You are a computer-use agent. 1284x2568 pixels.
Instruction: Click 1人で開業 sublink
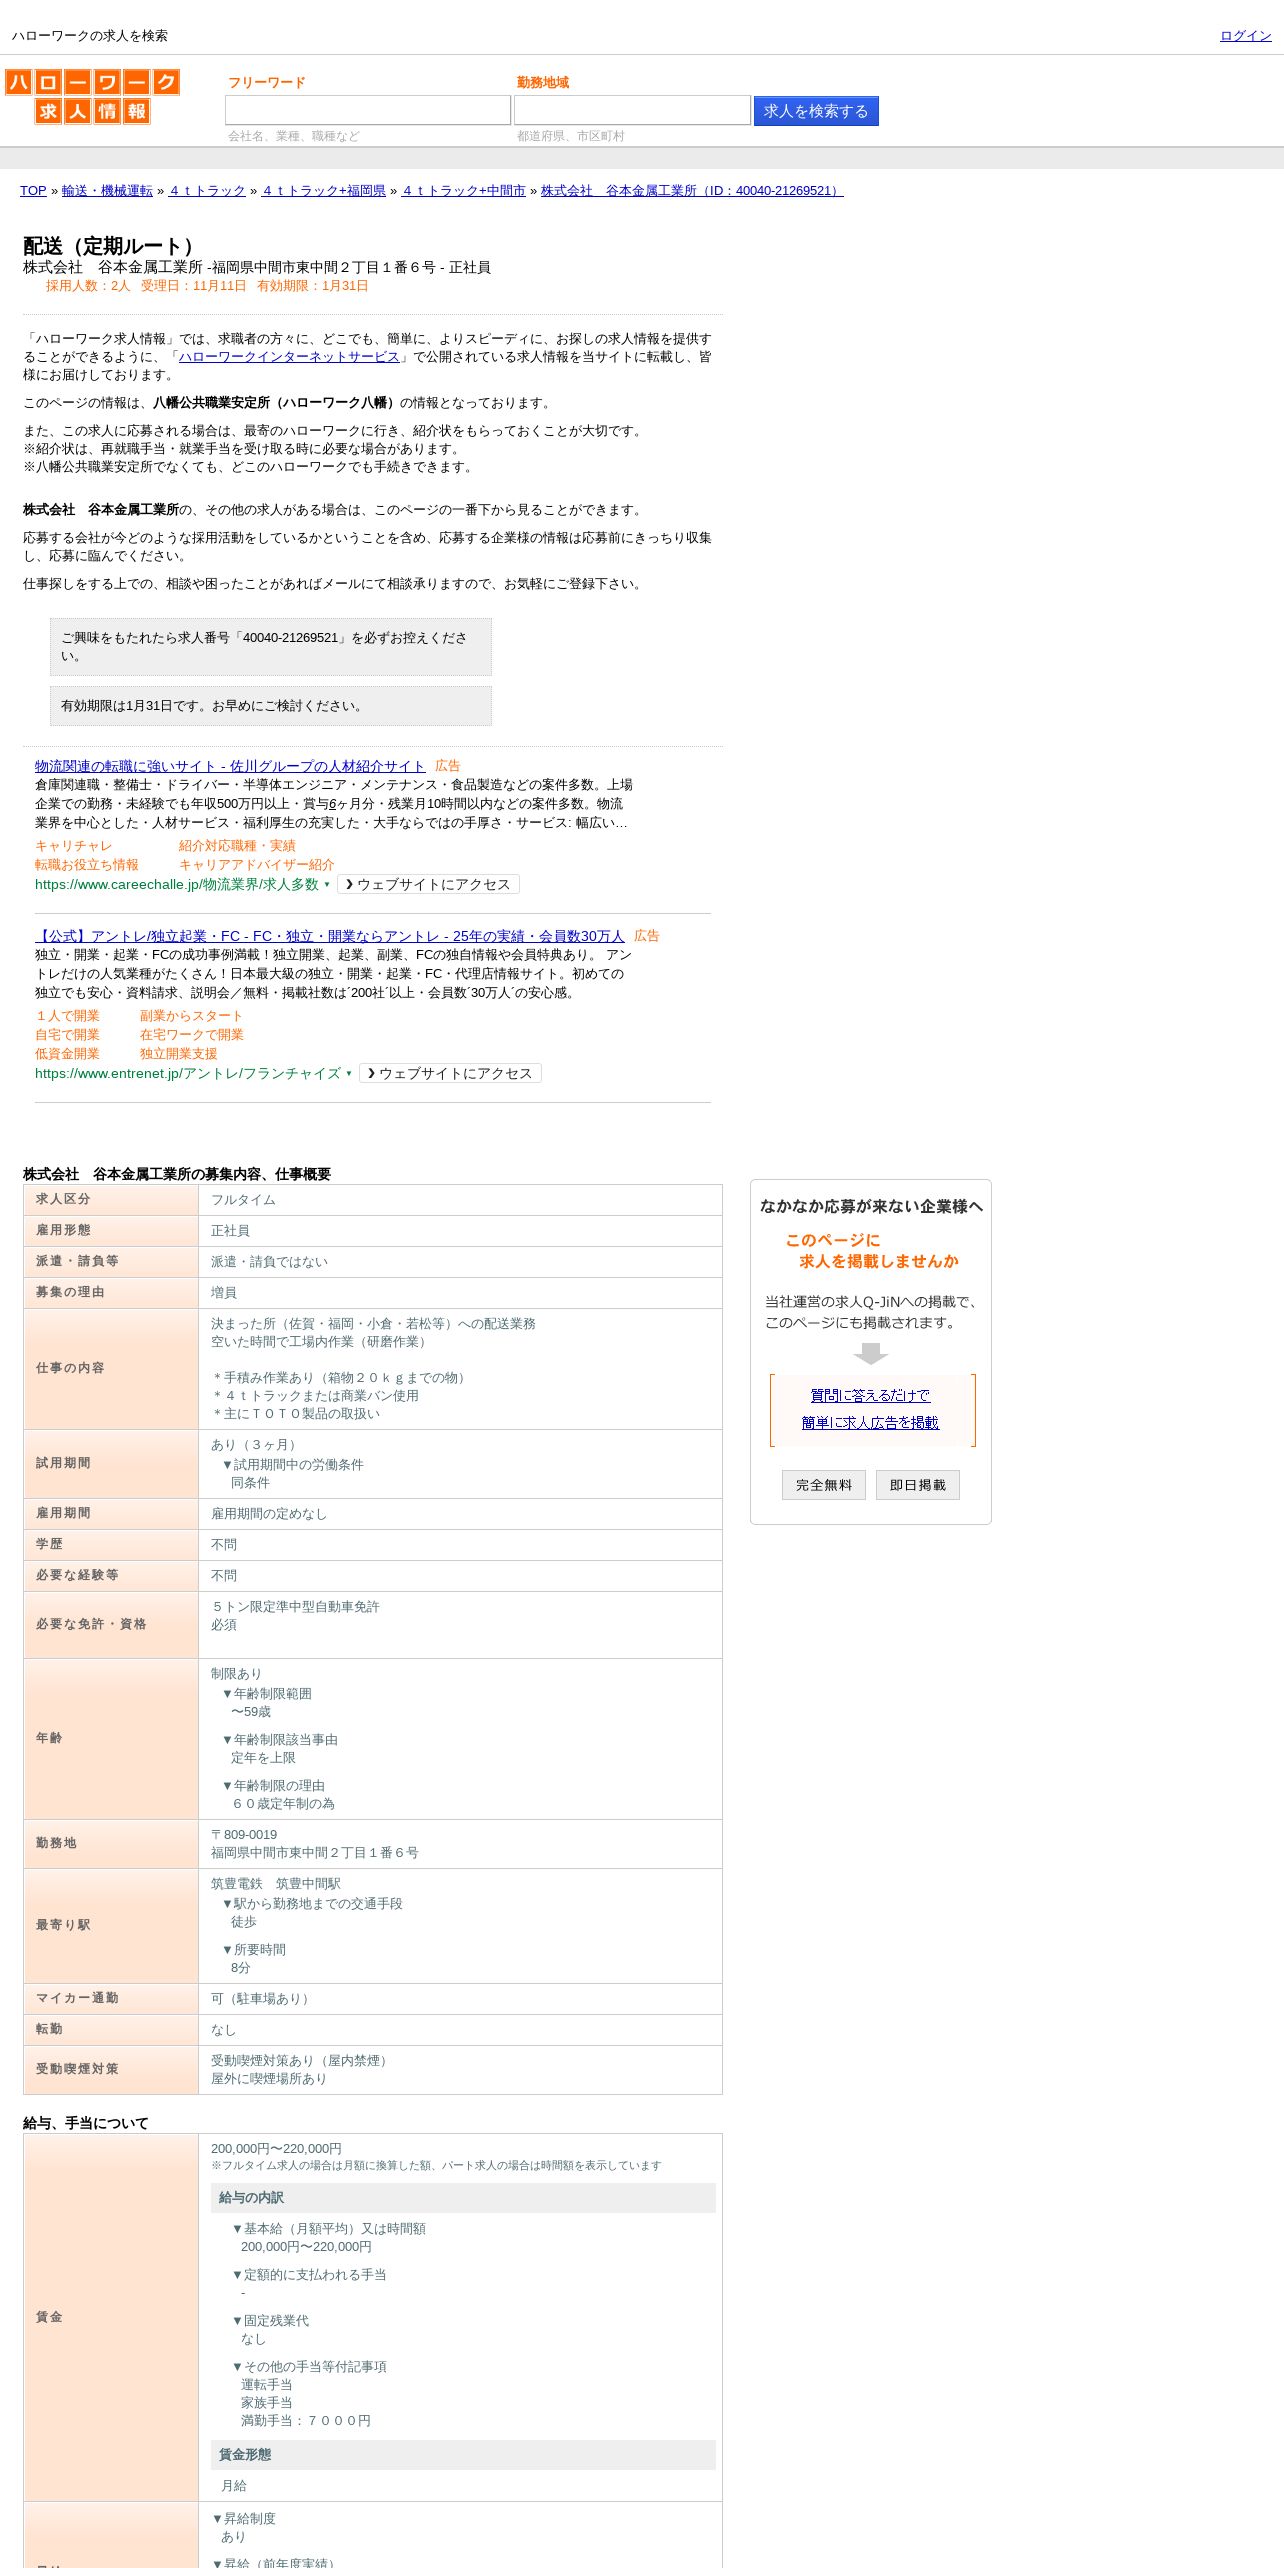click(x=67, y=1016)
